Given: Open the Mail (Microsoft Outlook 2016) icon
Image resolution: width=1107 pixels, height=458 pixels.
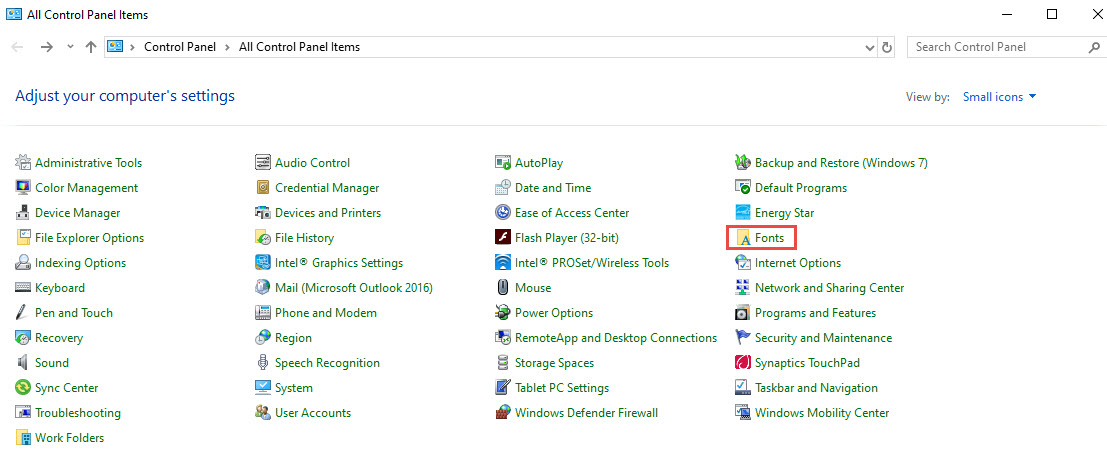Looking at the screenshot, I should click(x=263, y=288).
